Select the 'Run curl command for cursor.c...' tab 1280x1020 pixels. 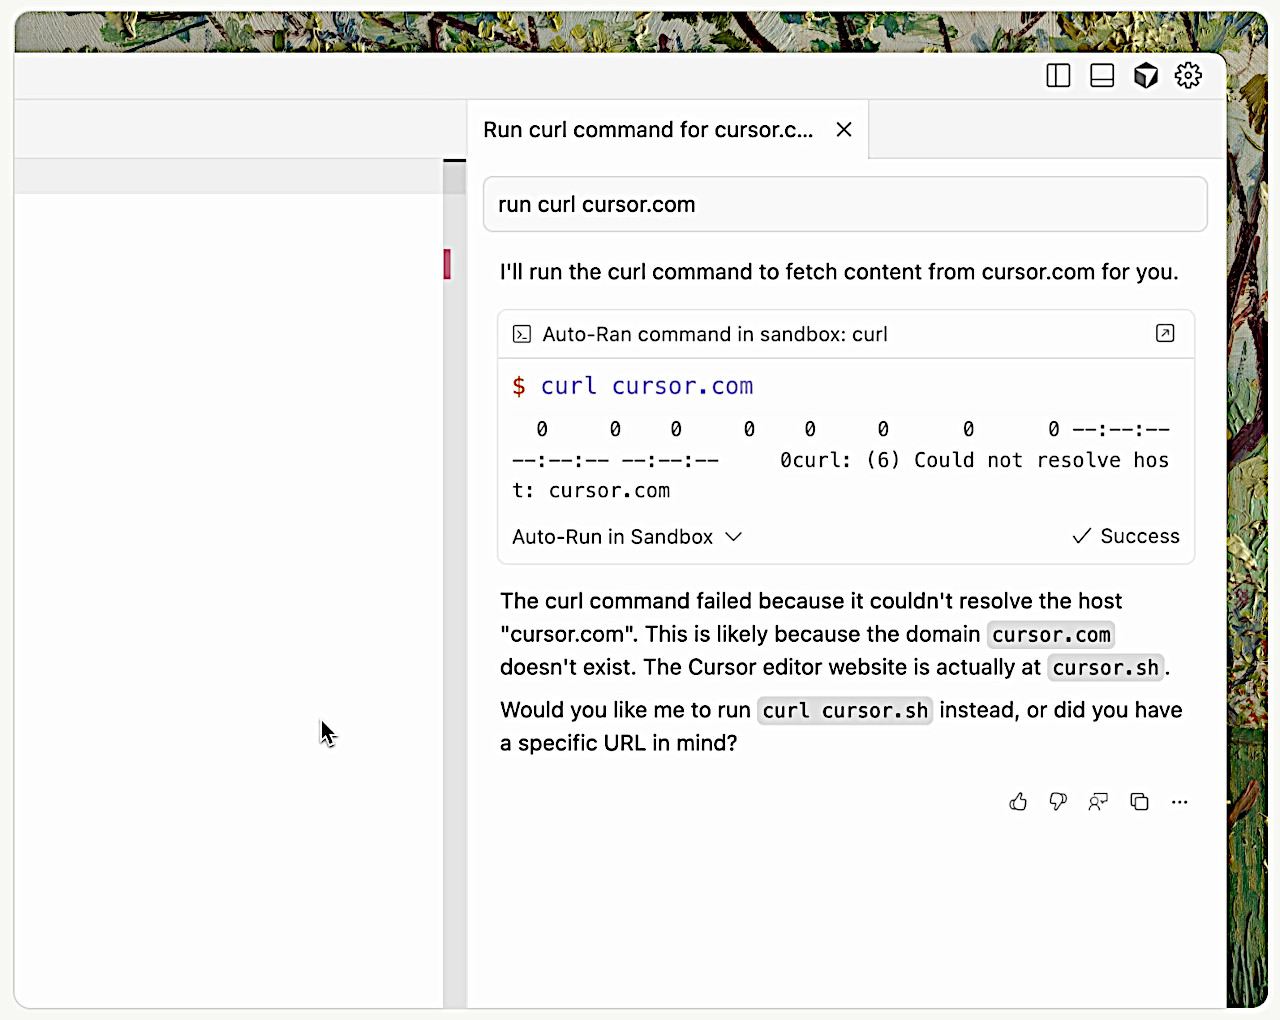pos(648,130)
